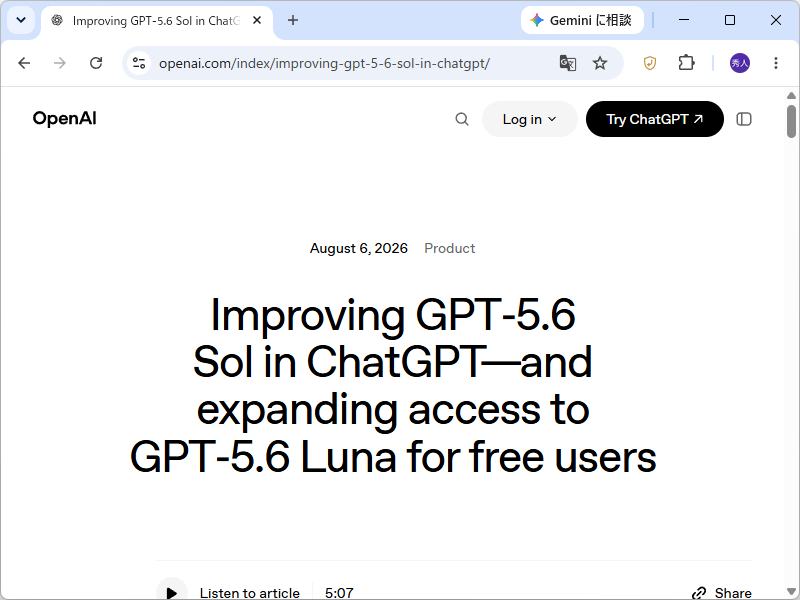The width and height of the screenshot is (800, 600).
Task: Play the Listen to article audio
Action: tap(172, 592)
